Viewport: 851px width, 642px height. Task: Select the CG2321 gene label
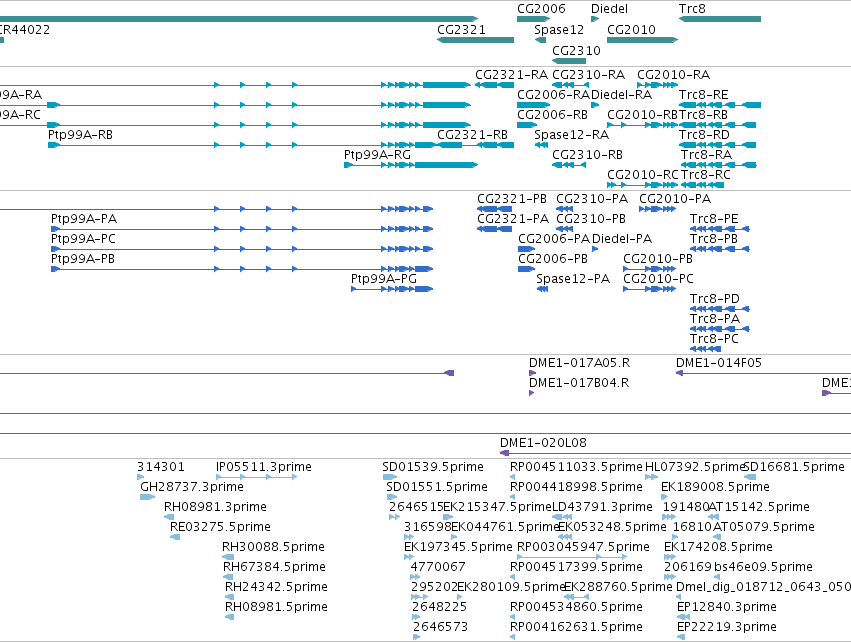coord(461,30)
